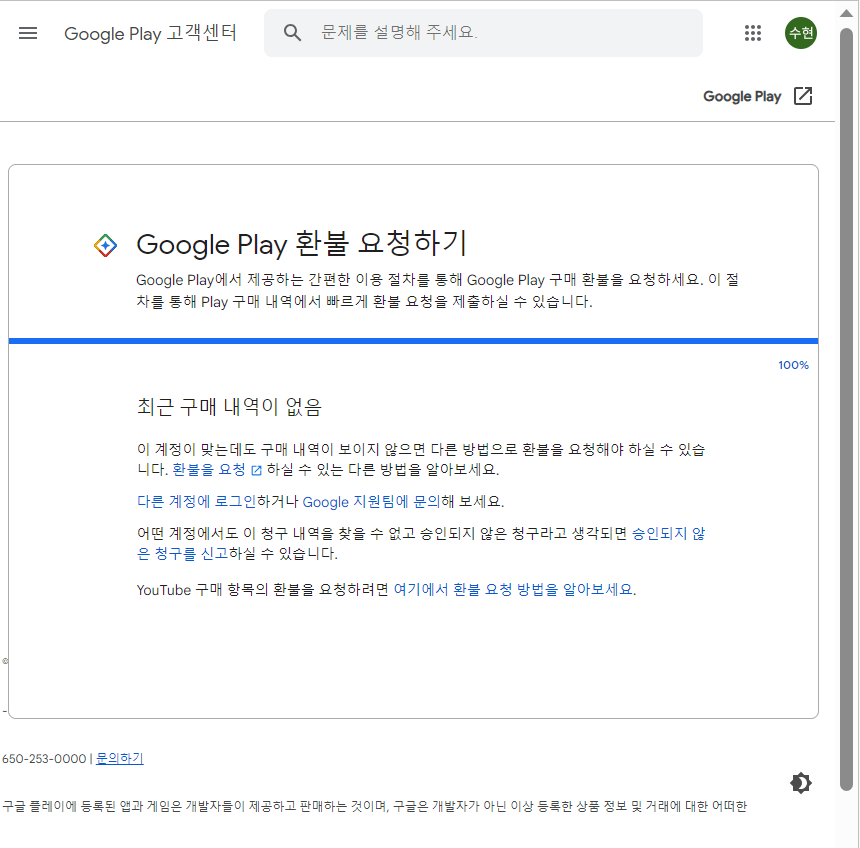Screen dimensions: 860x848
Task: Click the search magnifying glass icon
Action: [292, 33]
